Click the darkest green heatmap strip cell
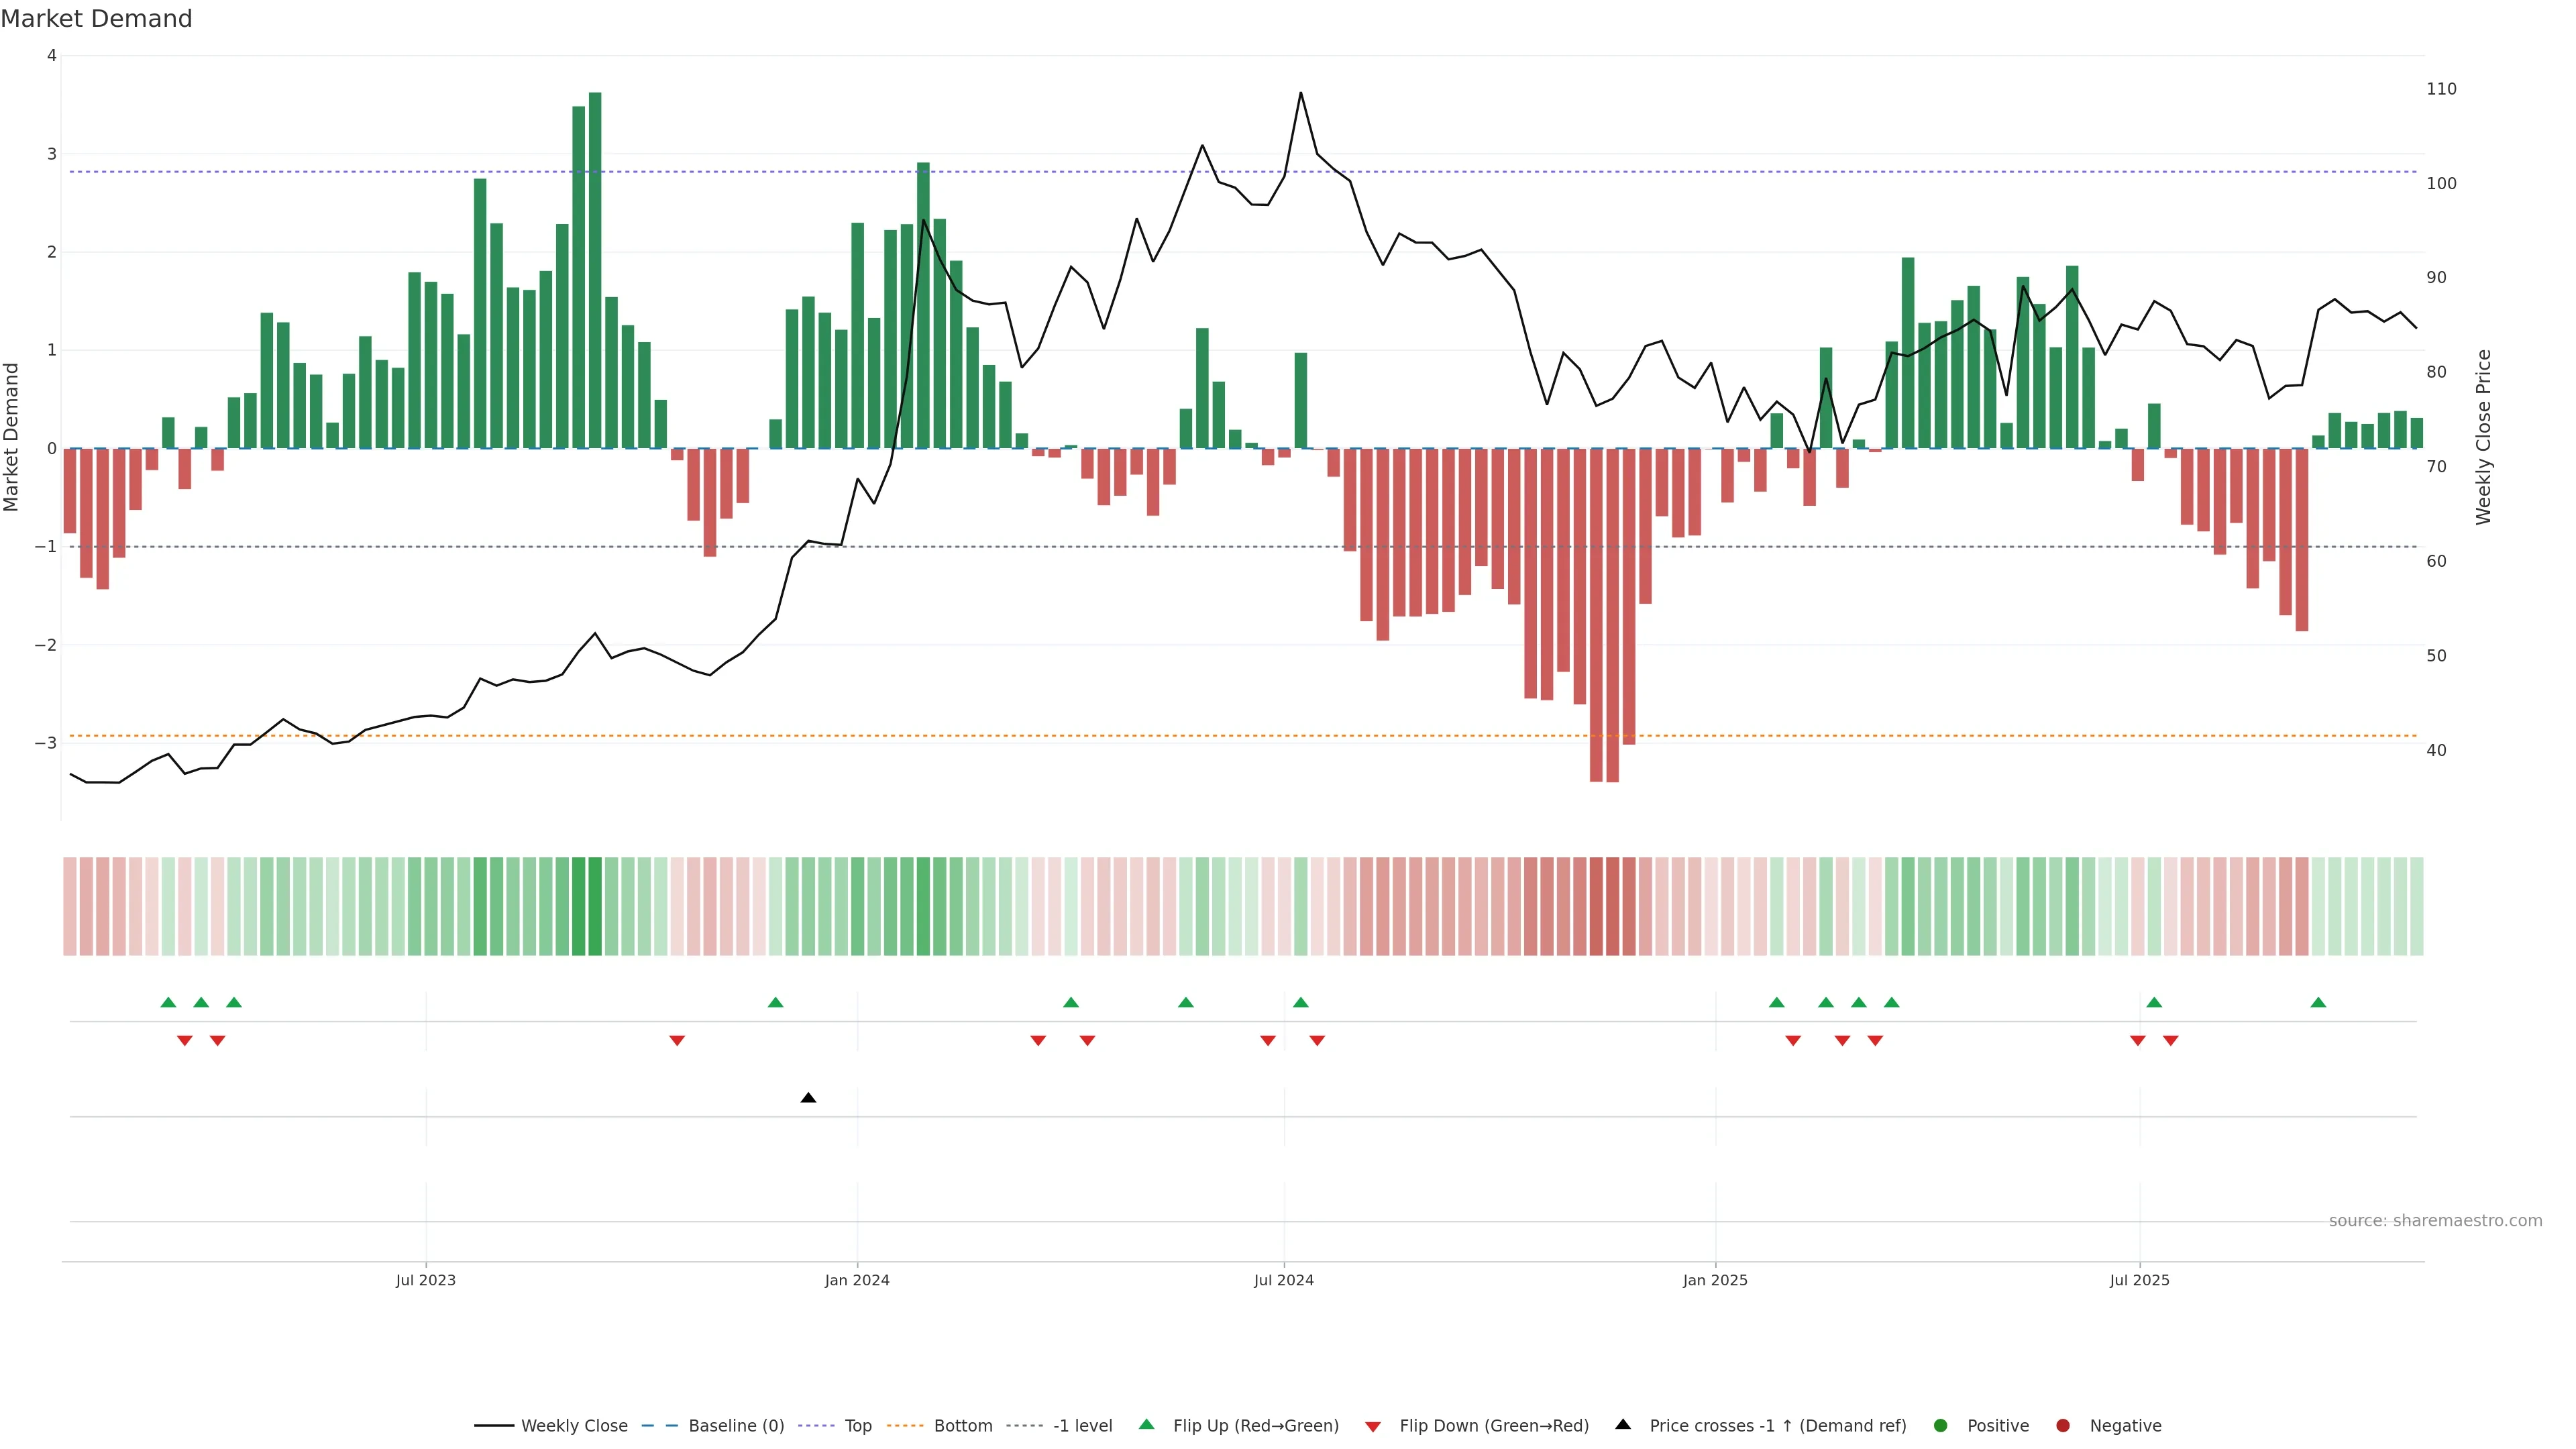Screen dimensions: 2576x1449 [x=595, y=906]
